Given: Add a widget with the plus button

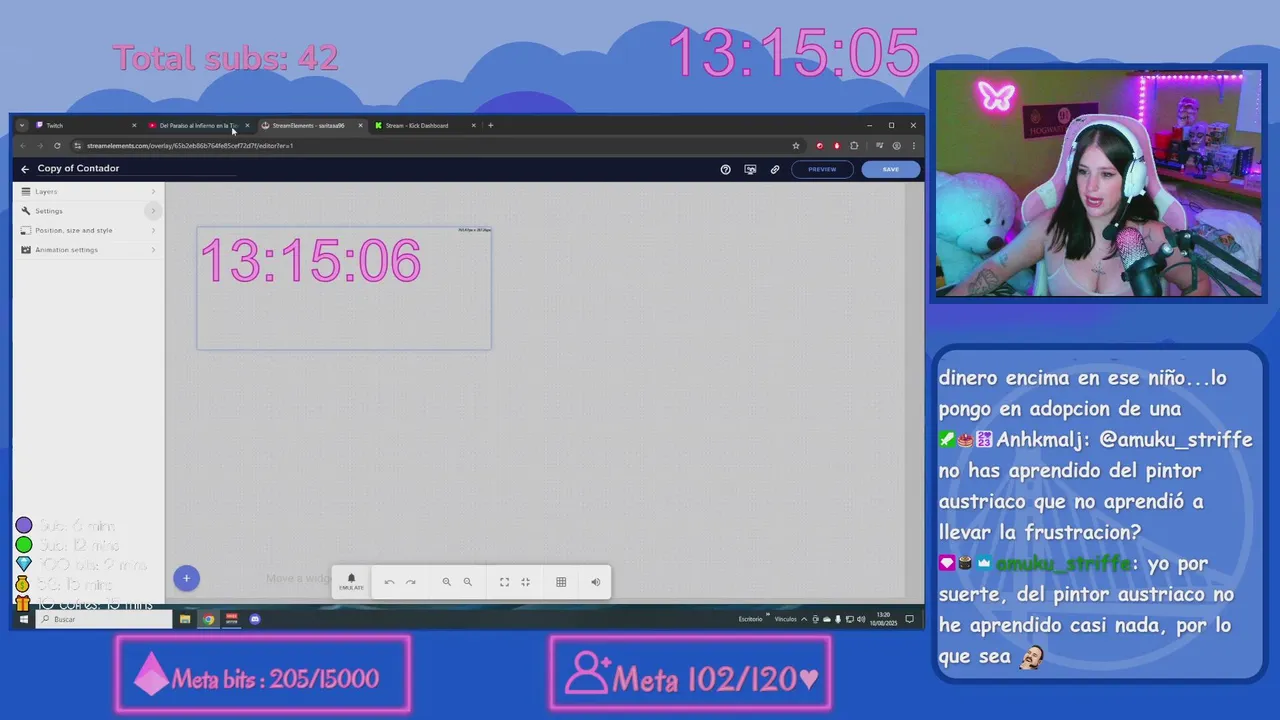Looking at the screenshot, I should point(186,578).
